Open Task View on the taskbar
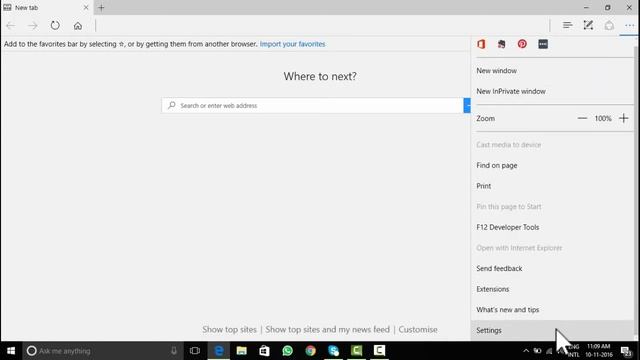 pyautogui.click(x=195, y=351)
